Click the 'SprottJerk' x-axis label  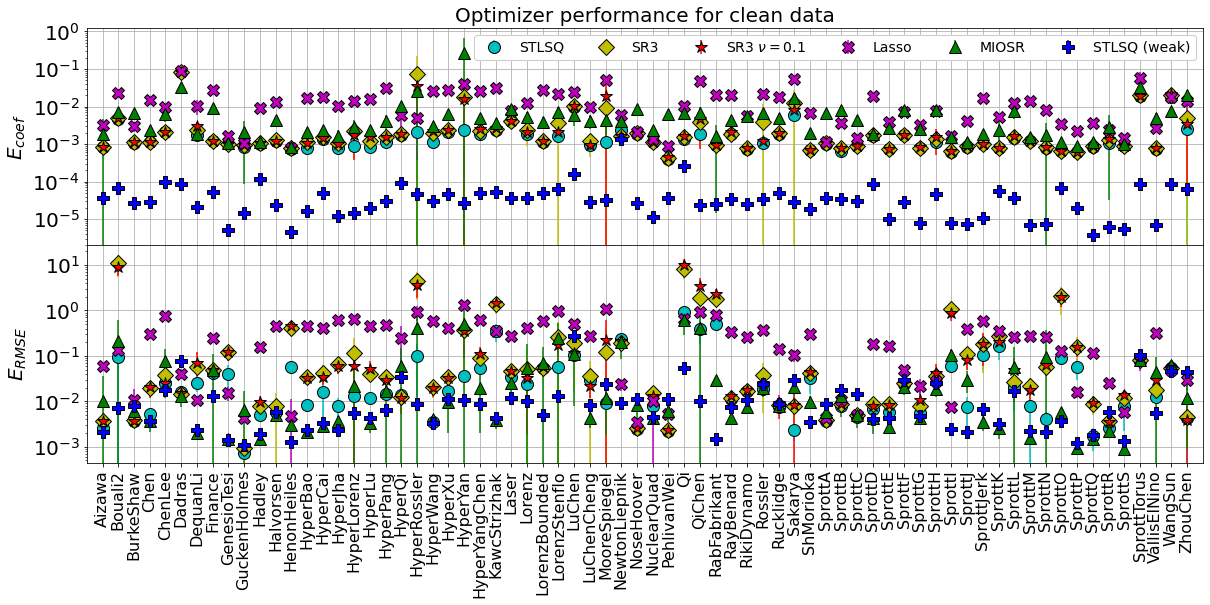tap(983, 510)
